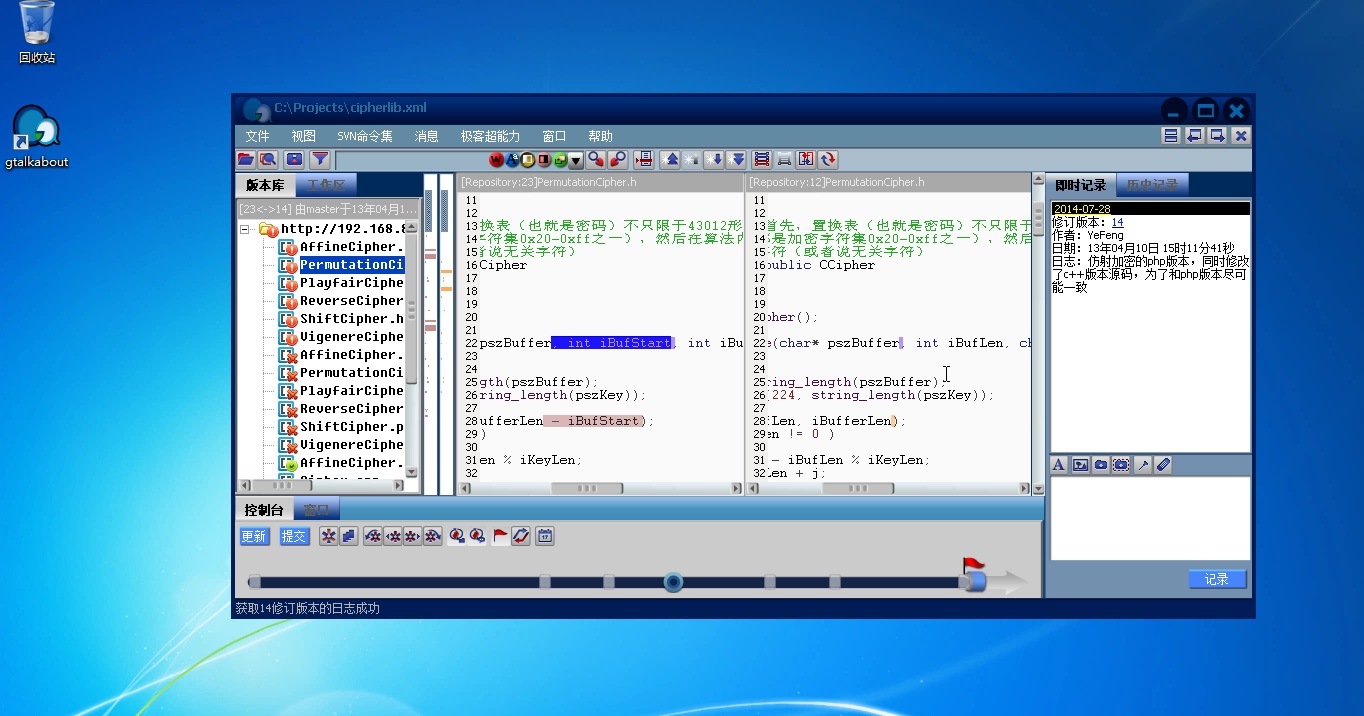This screenshot has width=1364, height=716.
Task: Click the dropdown arrow beside the colored circle icons
Action: coord(576,160)
